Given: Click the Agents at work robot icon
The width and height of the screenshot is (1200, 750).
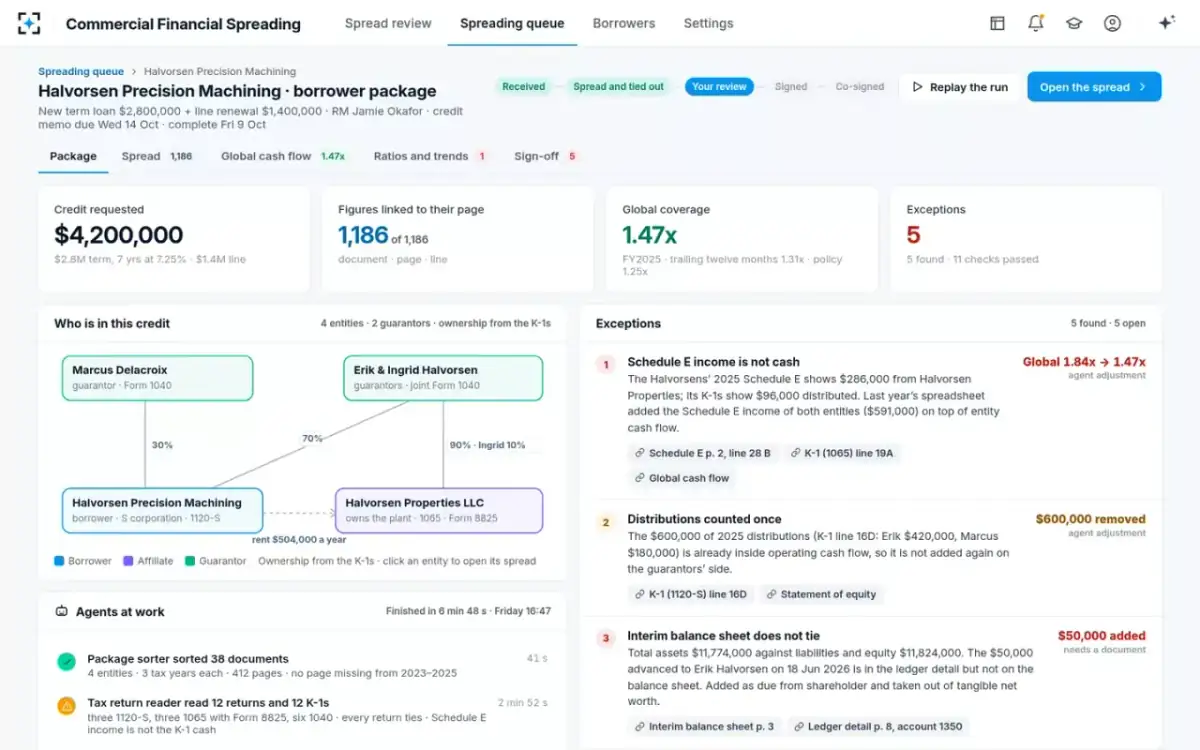Looking at the screenshot, I should (x=62, y=611).
